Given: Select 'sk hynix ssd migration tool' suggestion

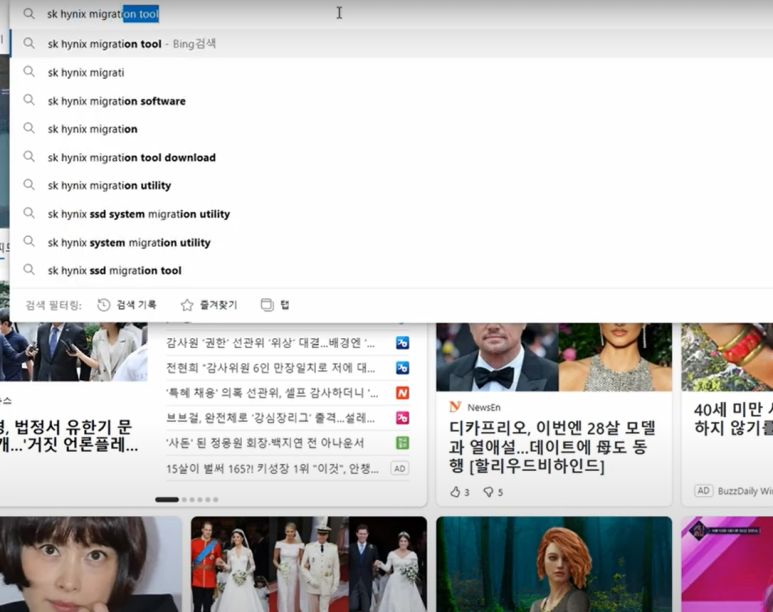Looking at the screenshot, I should click(x=391, y=271).
